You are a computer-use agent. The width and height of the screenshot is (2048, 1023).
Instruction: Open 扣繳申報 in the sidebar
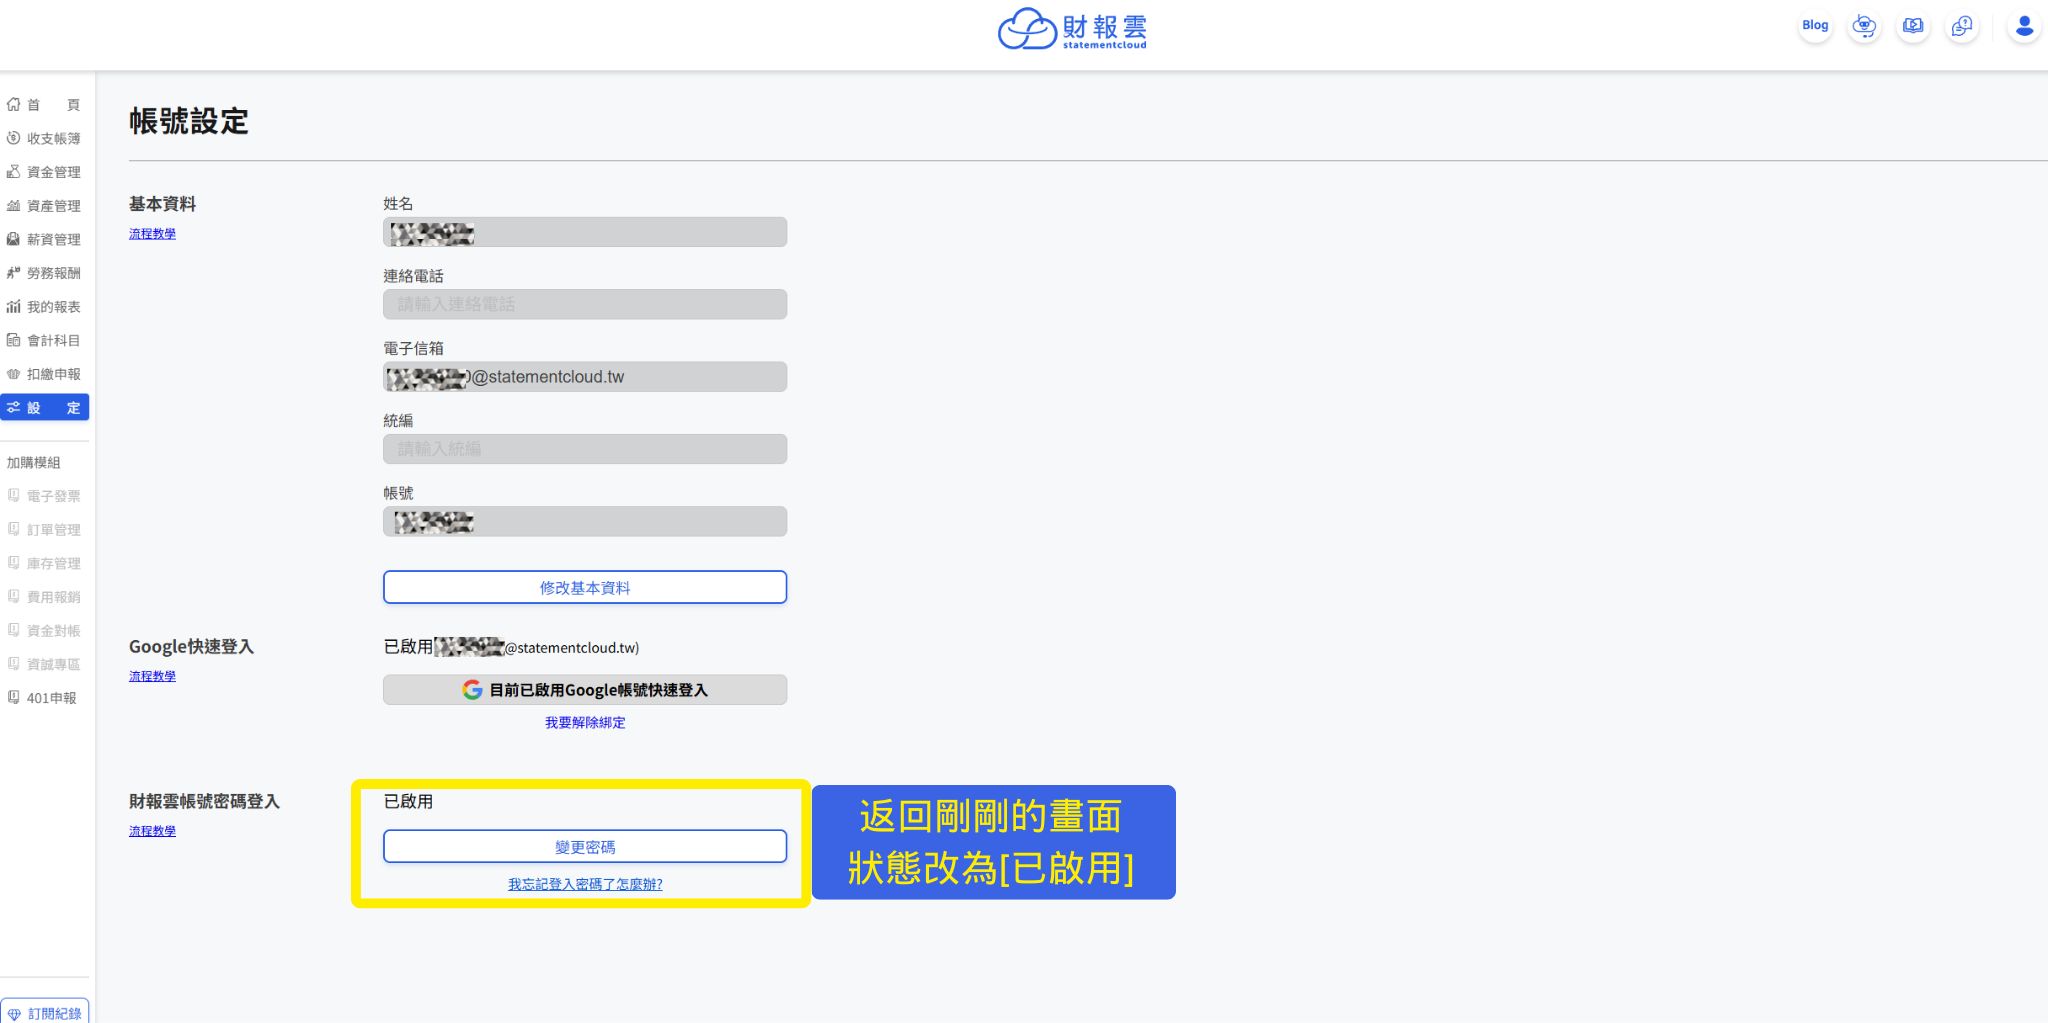(x=44, y=374)
